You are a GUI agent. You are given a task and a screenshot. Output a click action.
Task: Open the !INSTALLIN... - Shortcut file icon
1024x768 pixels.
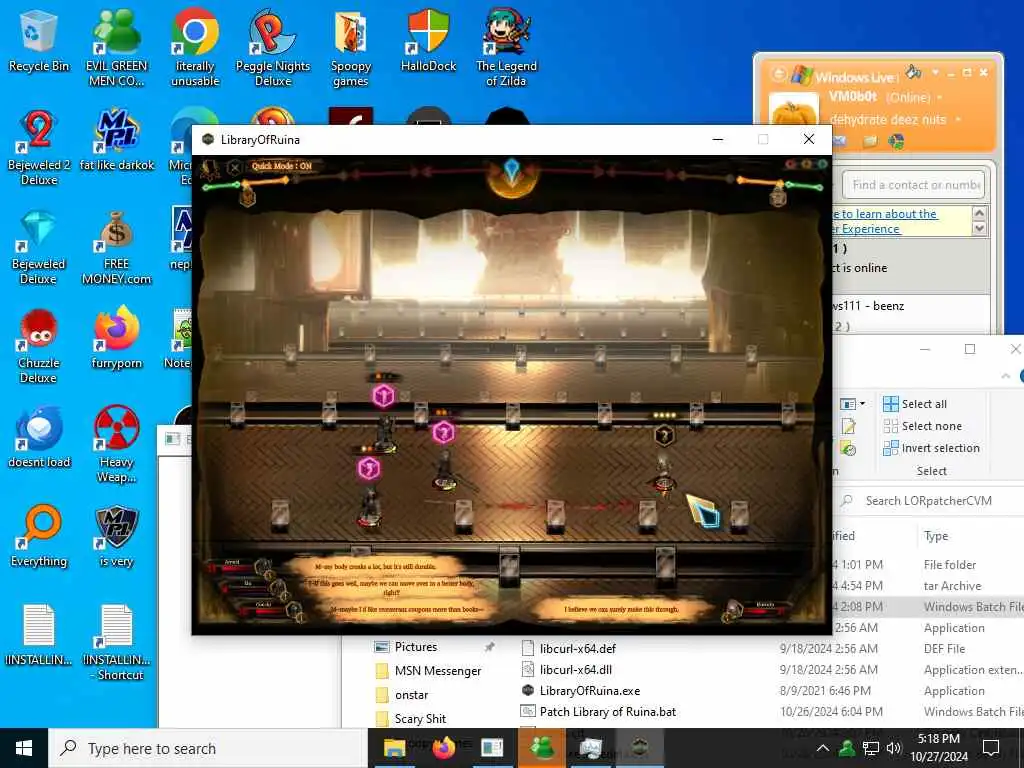[117, 643]
